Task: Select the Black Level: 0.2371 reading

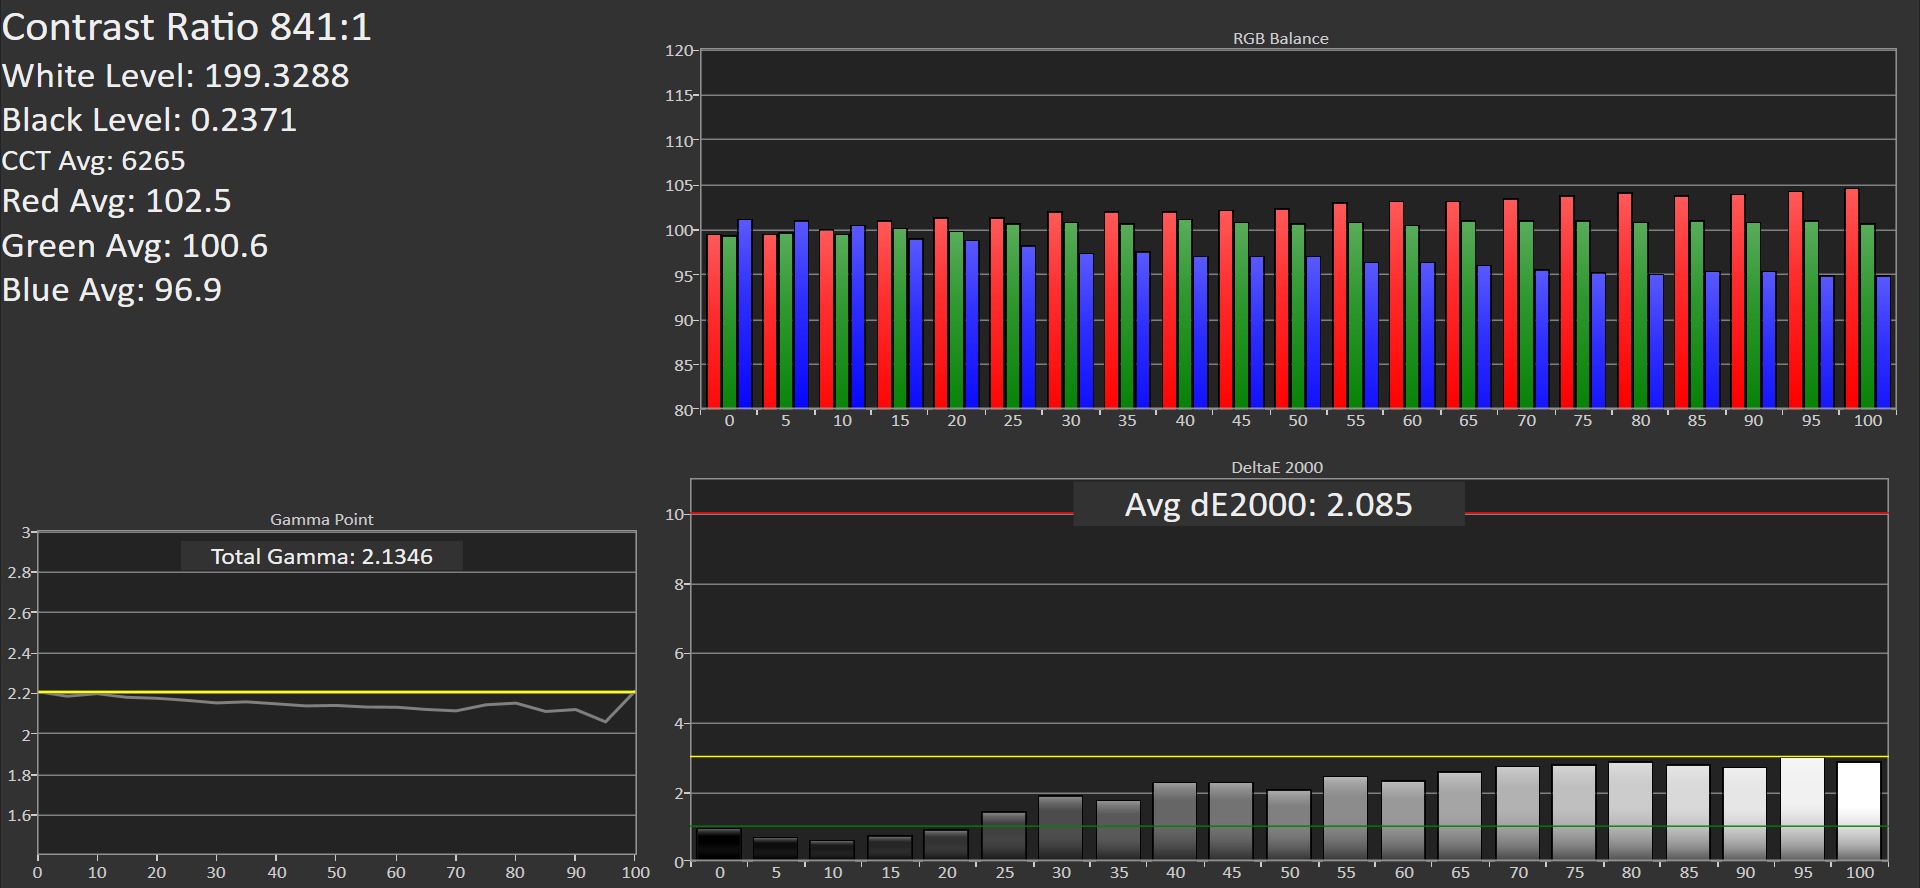Action: tap(150, 120)
